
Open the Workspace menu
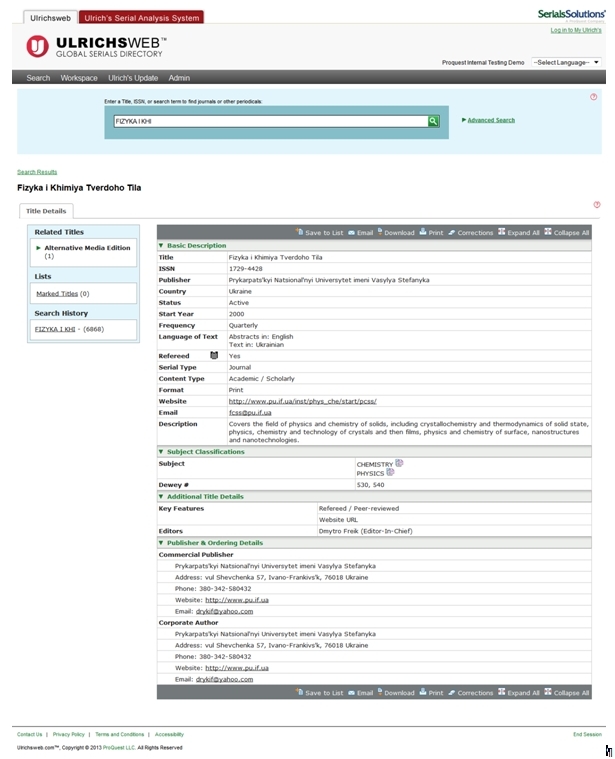pyautogui.click(x=79, y=78)
